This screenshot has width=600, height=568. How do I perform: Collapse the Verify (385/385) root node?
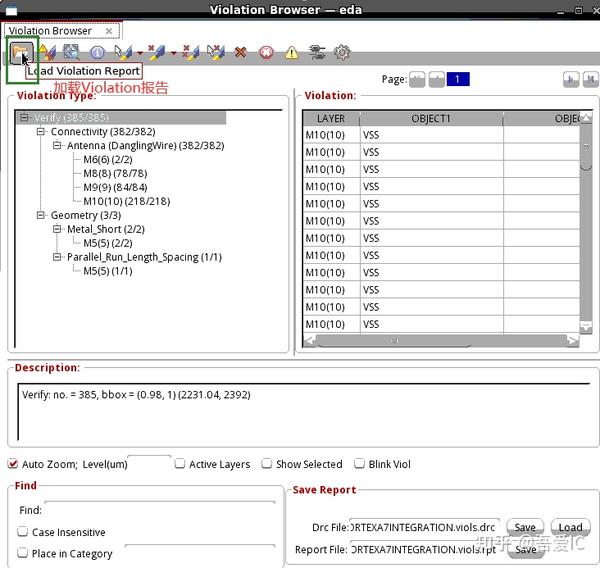click(24, 117)
